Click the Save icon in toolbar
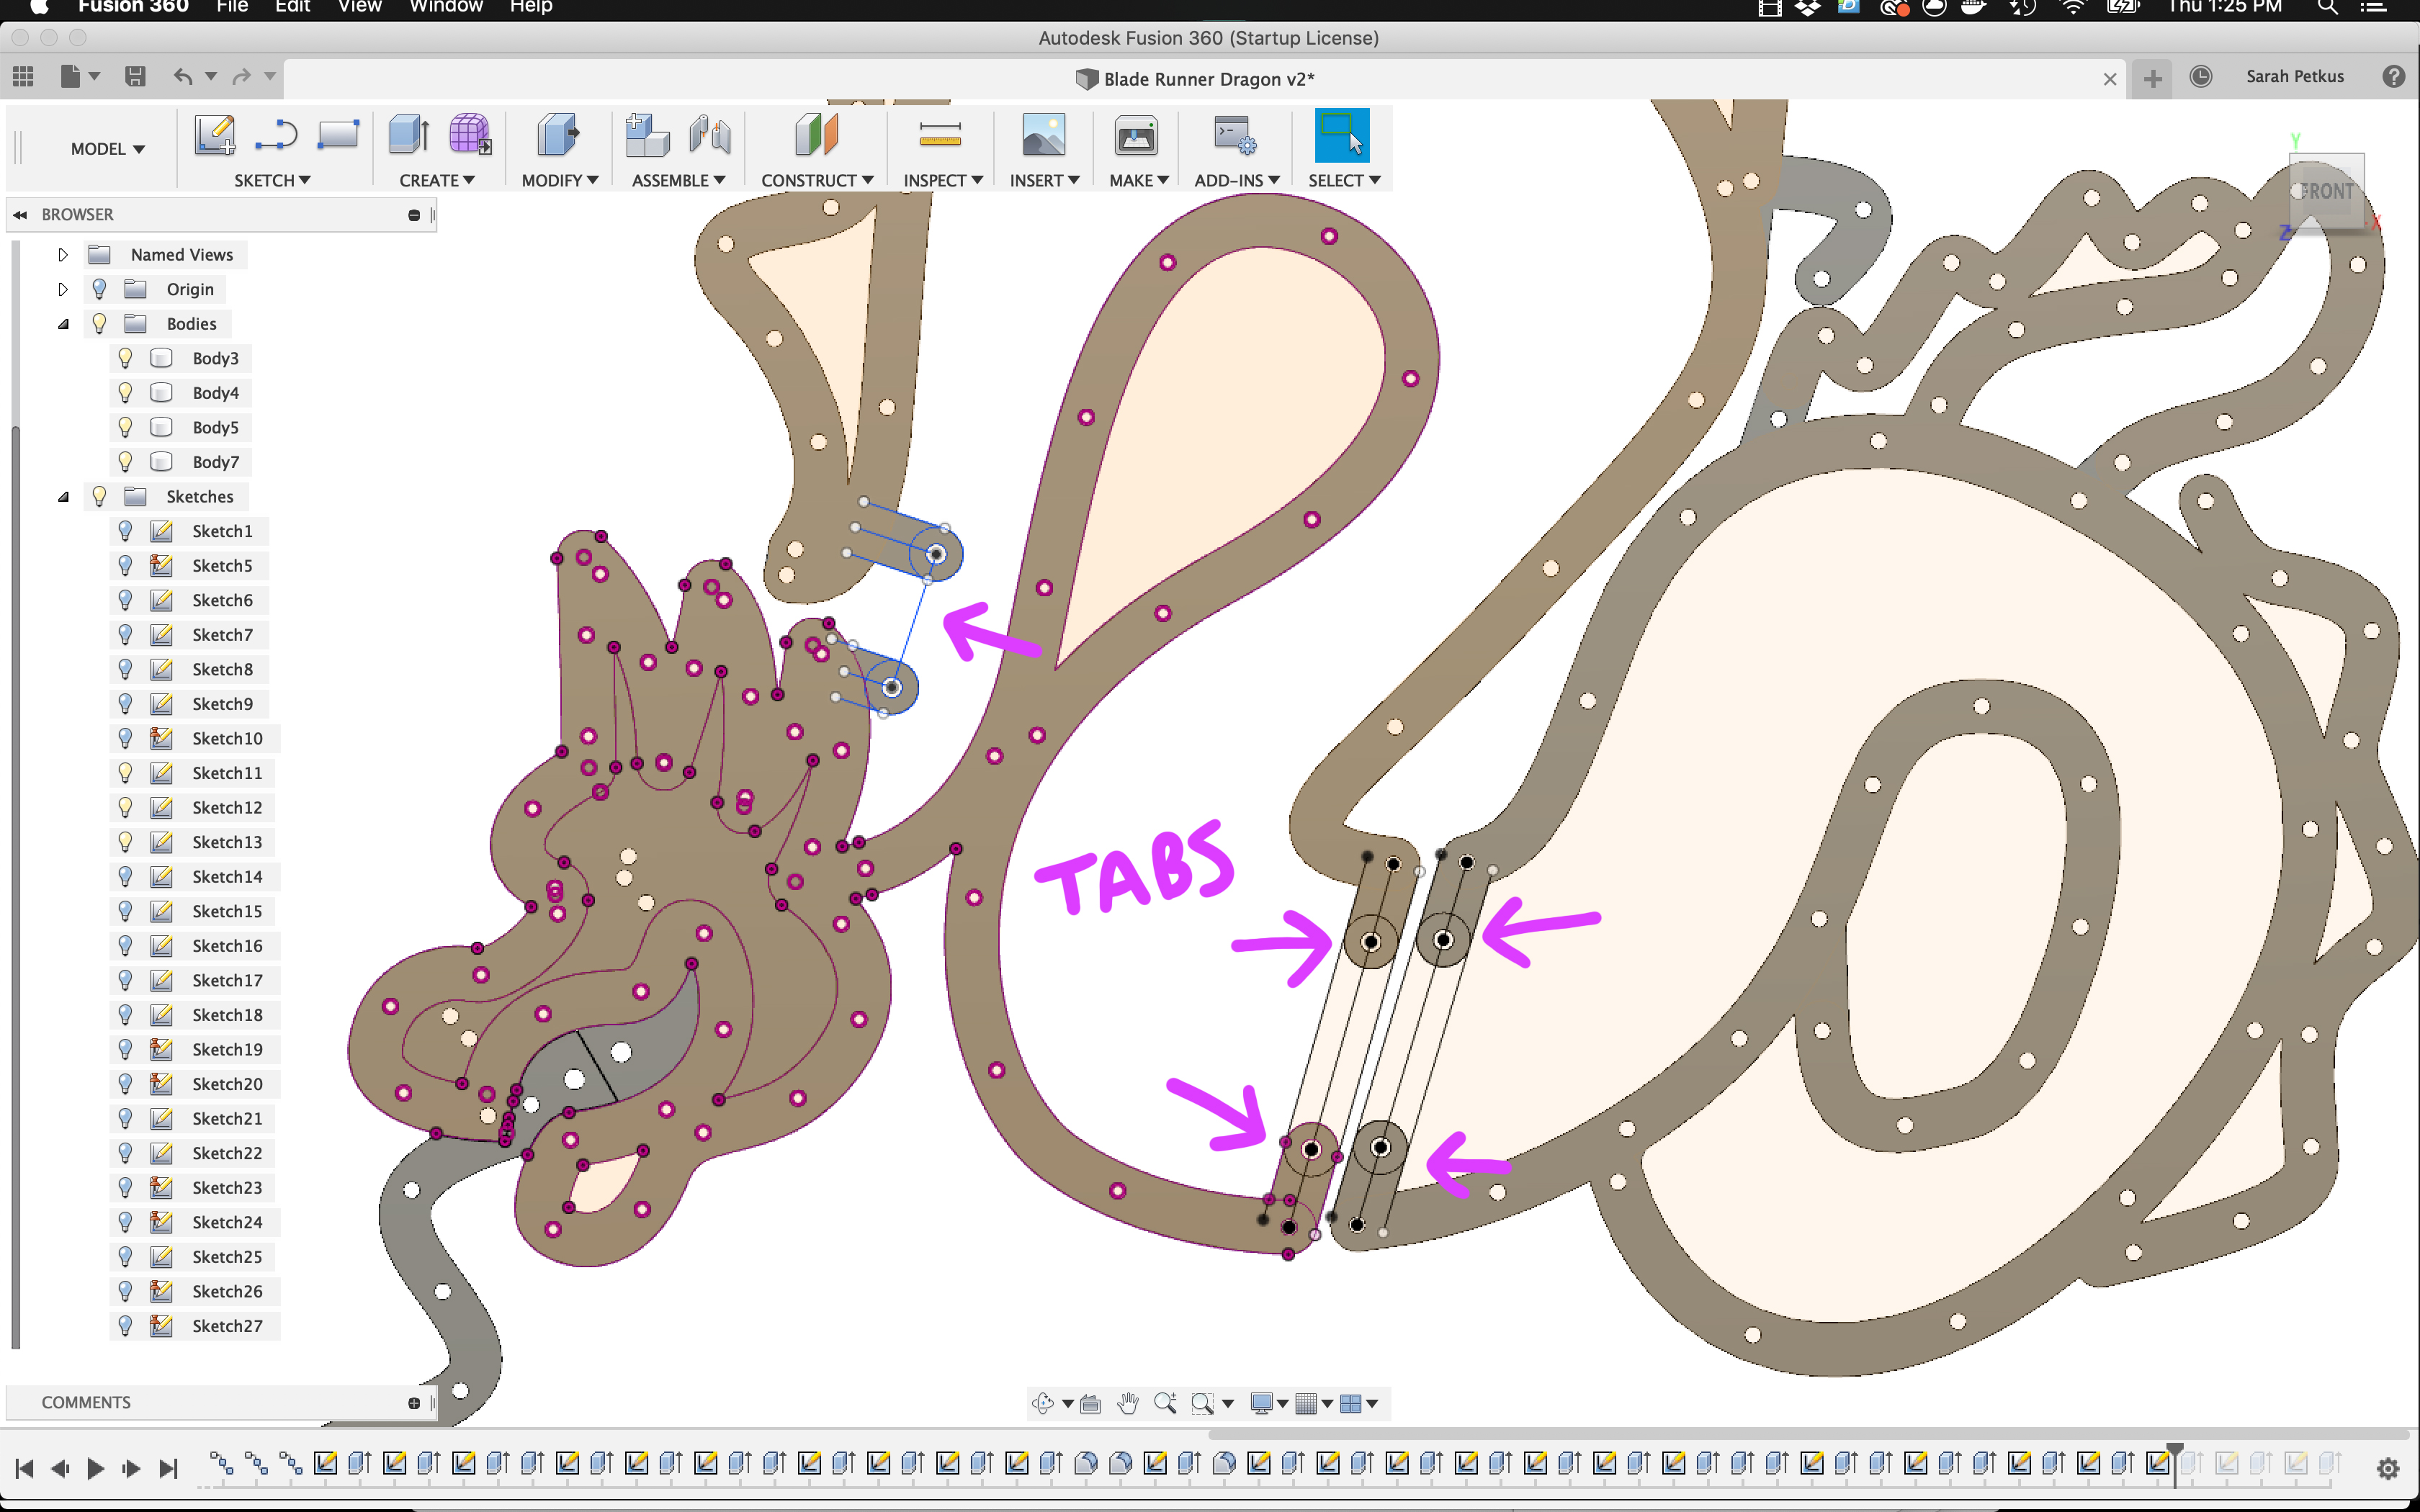This screenshot has height=1512, width=2420. click(135, 76)
